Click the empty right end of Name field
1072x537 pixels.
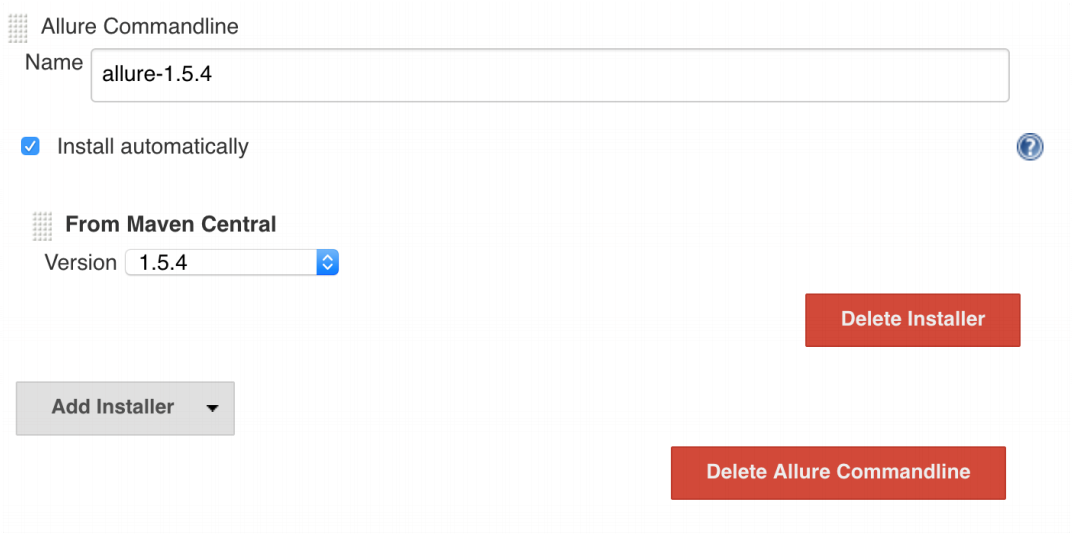(800, 76)
